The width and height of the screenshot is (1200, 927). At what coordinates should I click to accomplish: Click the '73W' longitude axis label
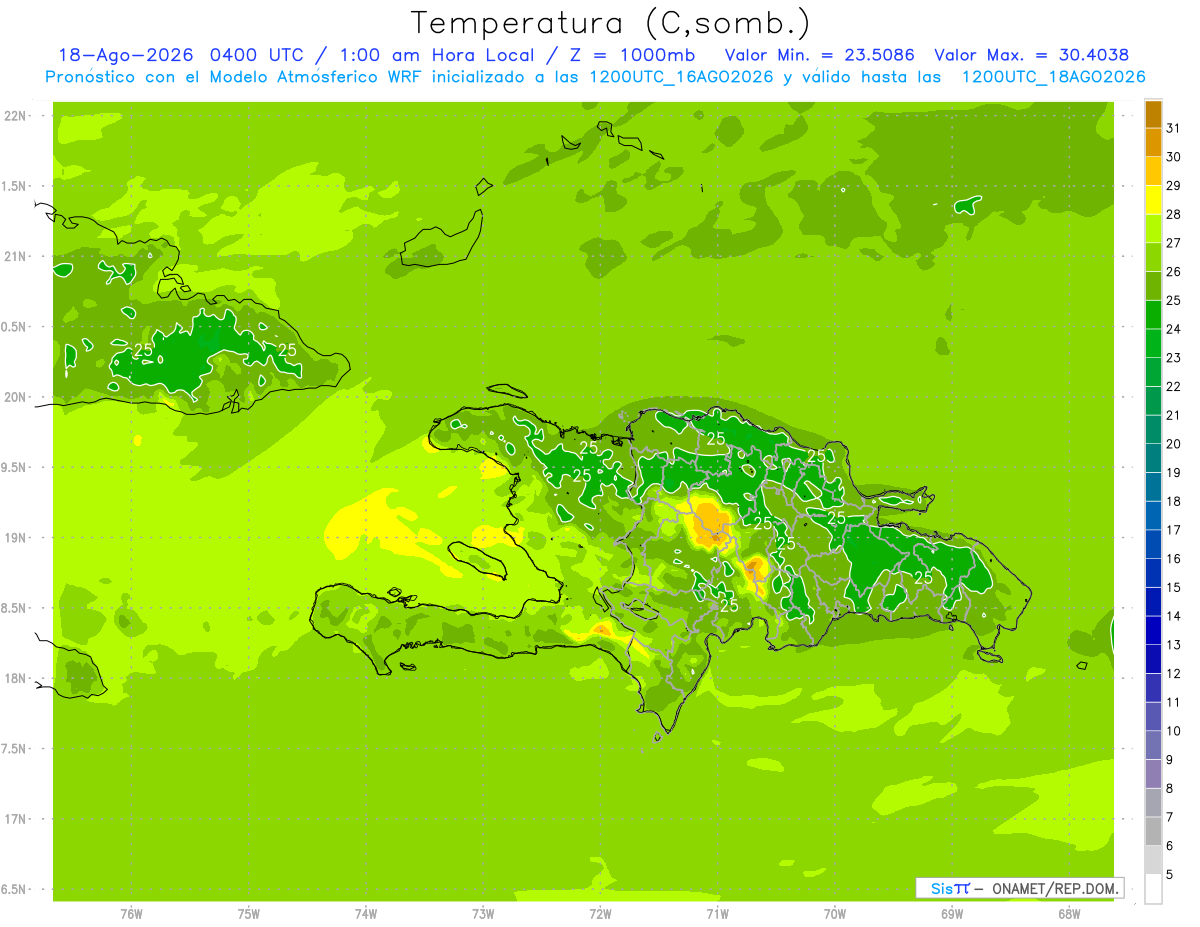[x=483, y=913]
